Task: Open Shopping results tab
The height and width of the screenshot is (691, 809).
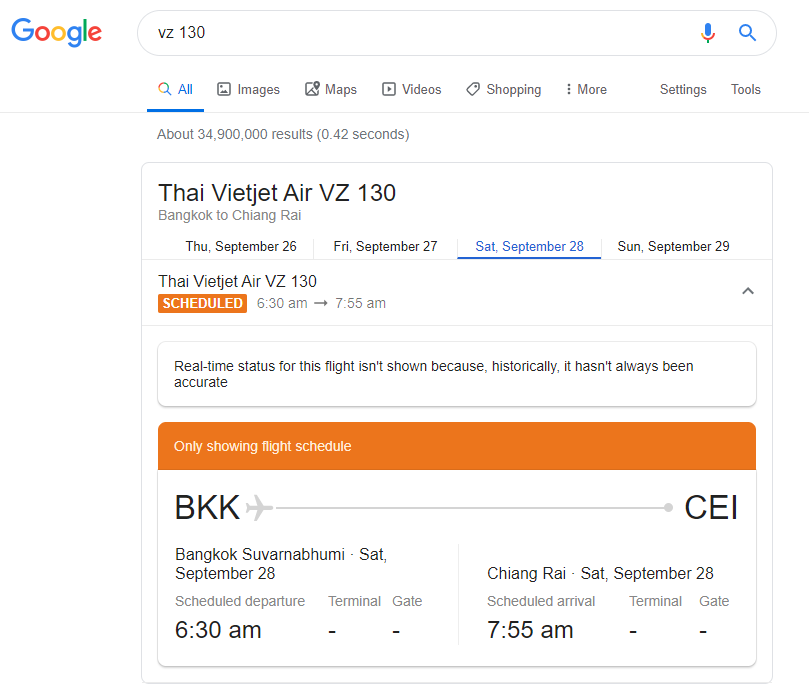Action: (x=503, y=89)
